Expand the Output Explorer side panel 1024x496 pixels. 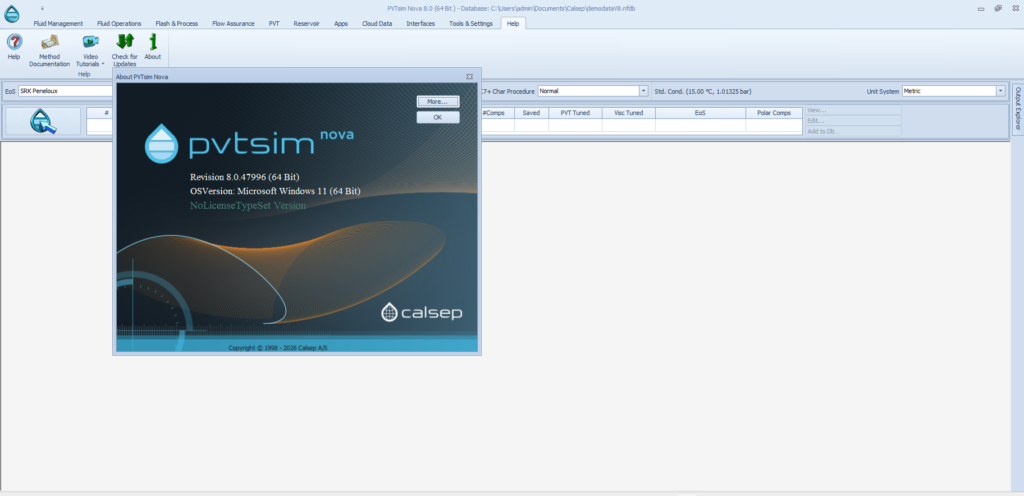[1017, 109]
